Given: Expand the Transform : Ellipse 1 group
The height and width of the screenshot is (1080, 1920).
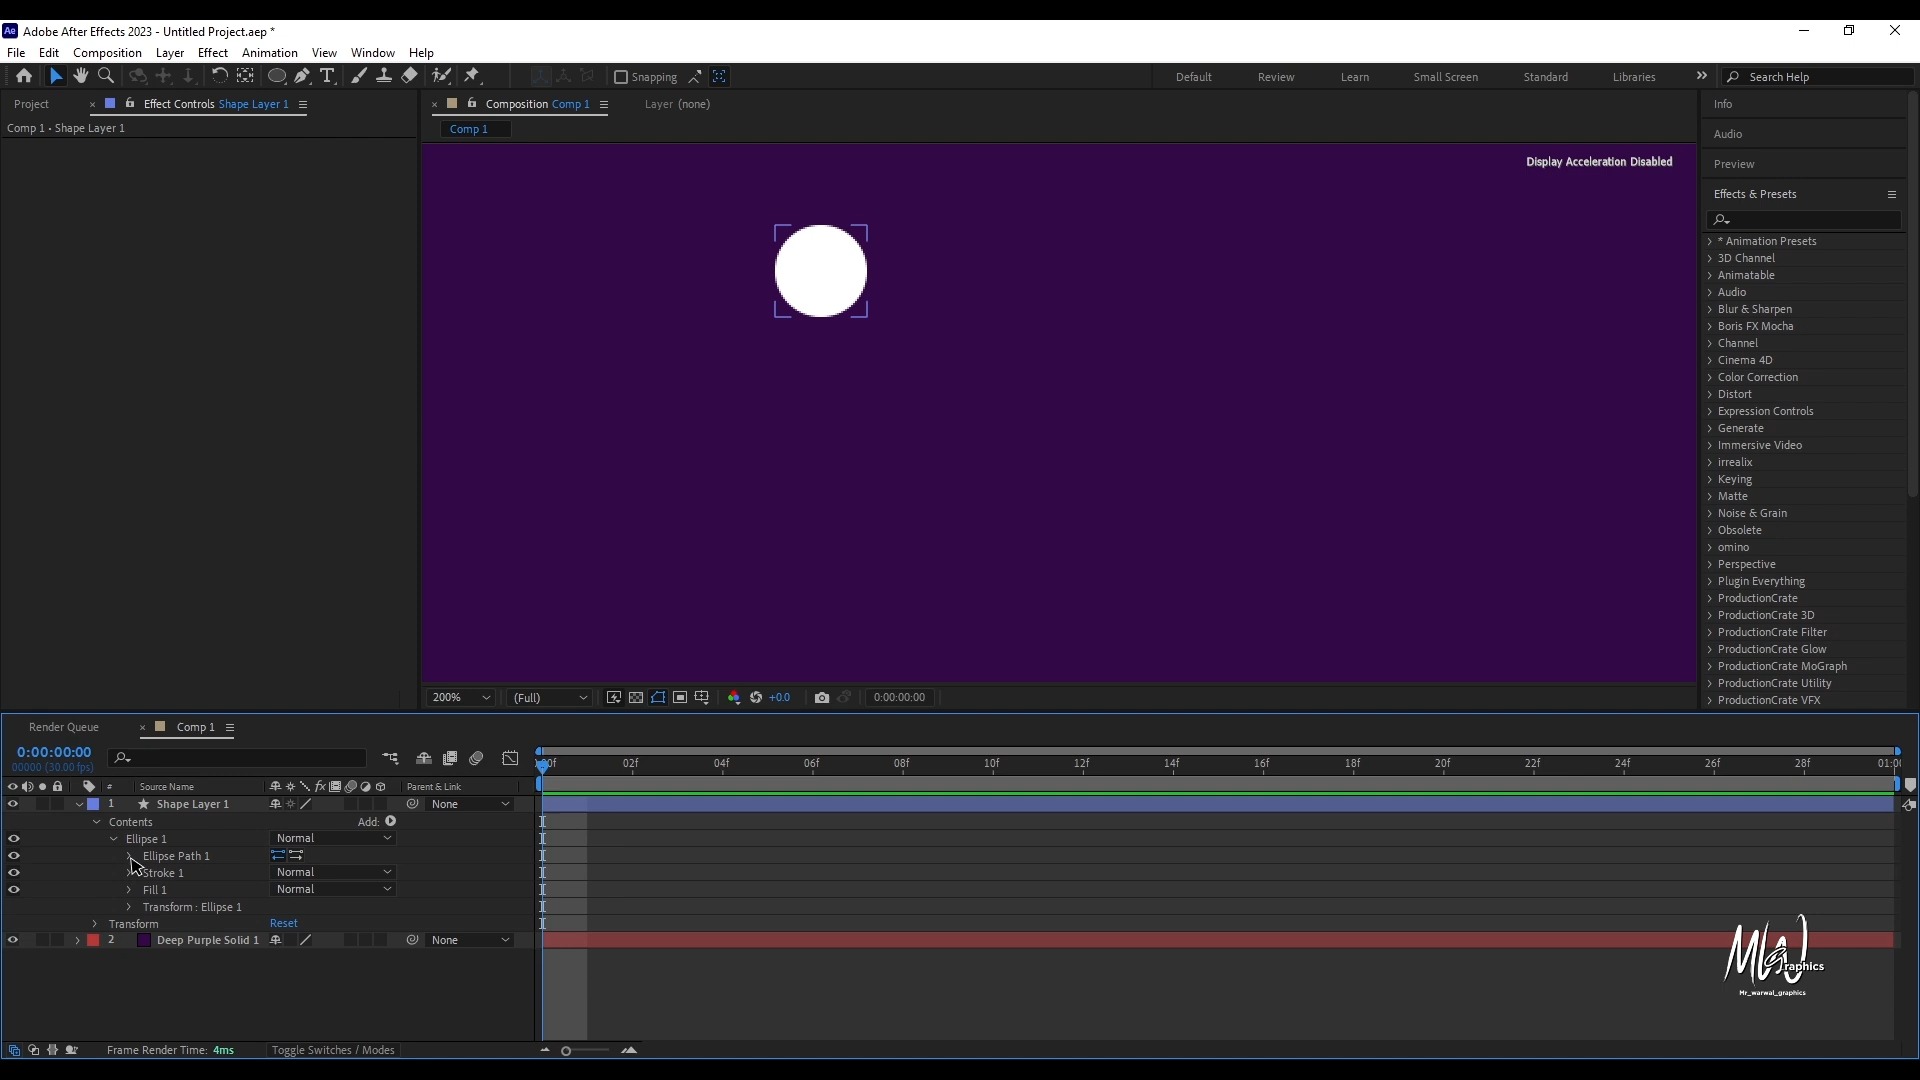Looking at the screenshot, I should 129,907.
